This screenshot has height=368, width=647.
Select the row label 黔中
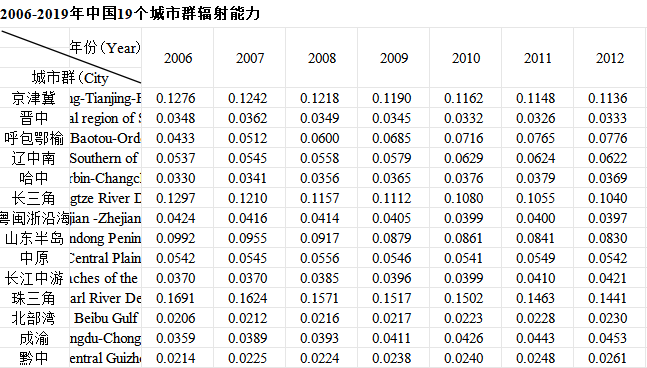pos(33,358)
